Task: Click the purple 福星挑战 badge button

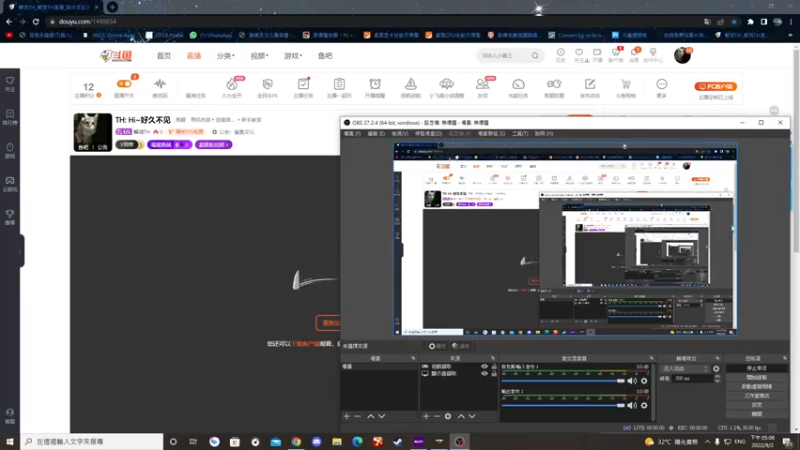Action: pos(169,145)
